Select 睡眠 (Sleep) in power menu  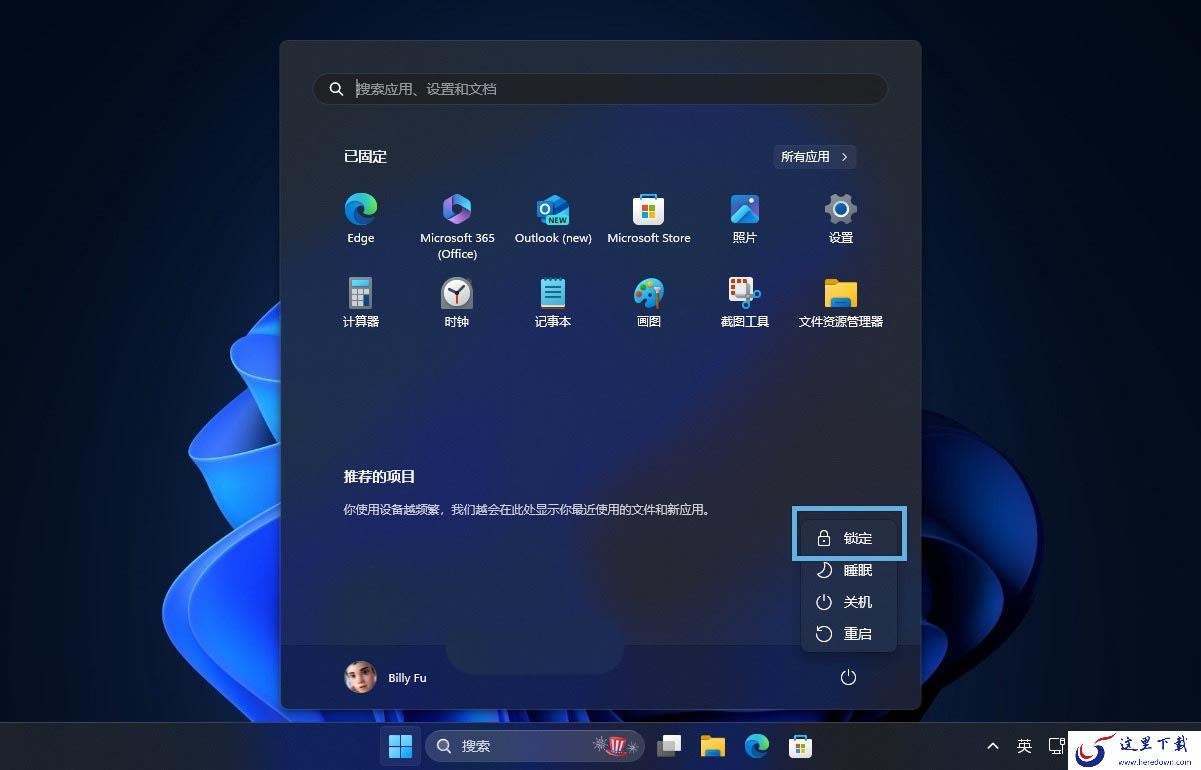pos(849,570)
